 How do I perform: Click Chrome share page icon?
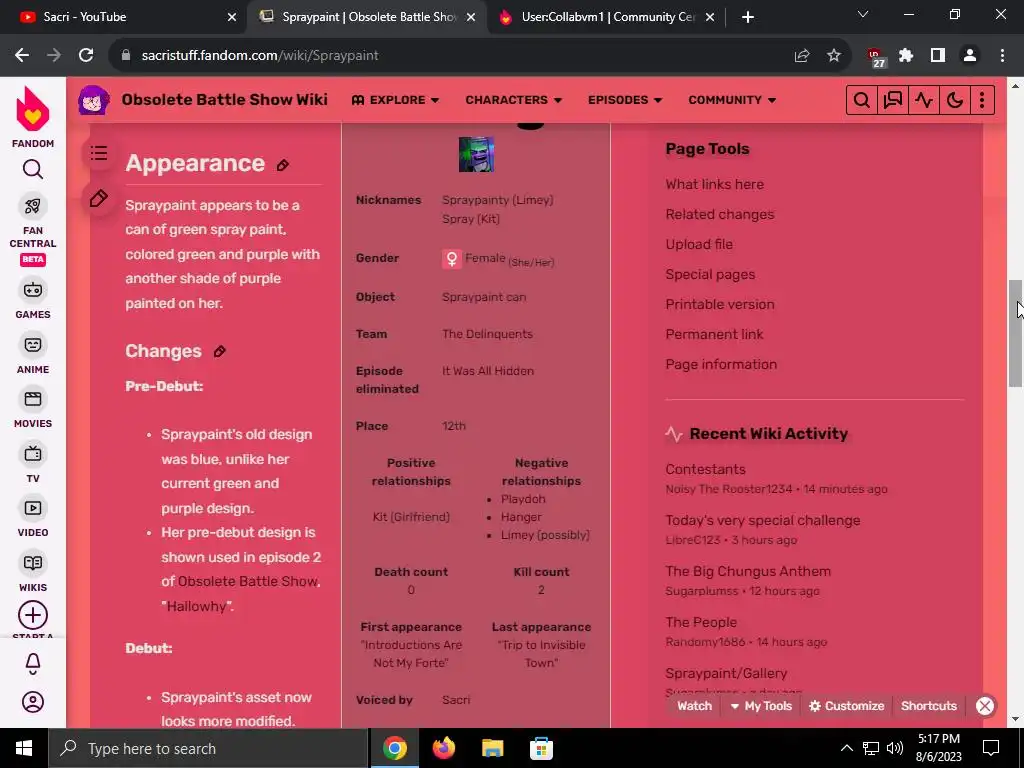coord(802,56)
